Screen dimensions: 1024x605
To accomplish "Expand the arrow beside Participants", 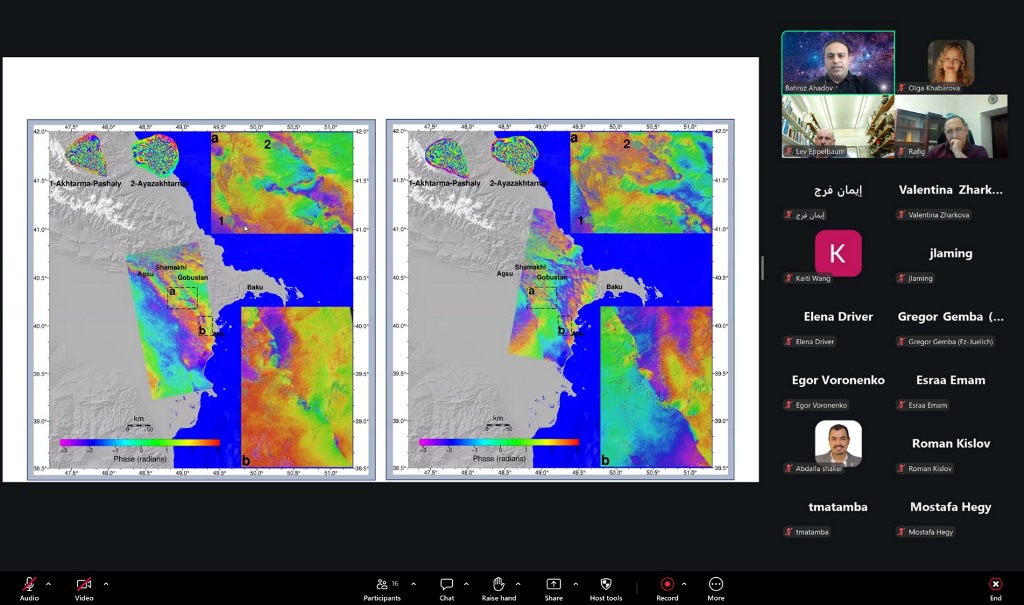I will coord(413,584).
